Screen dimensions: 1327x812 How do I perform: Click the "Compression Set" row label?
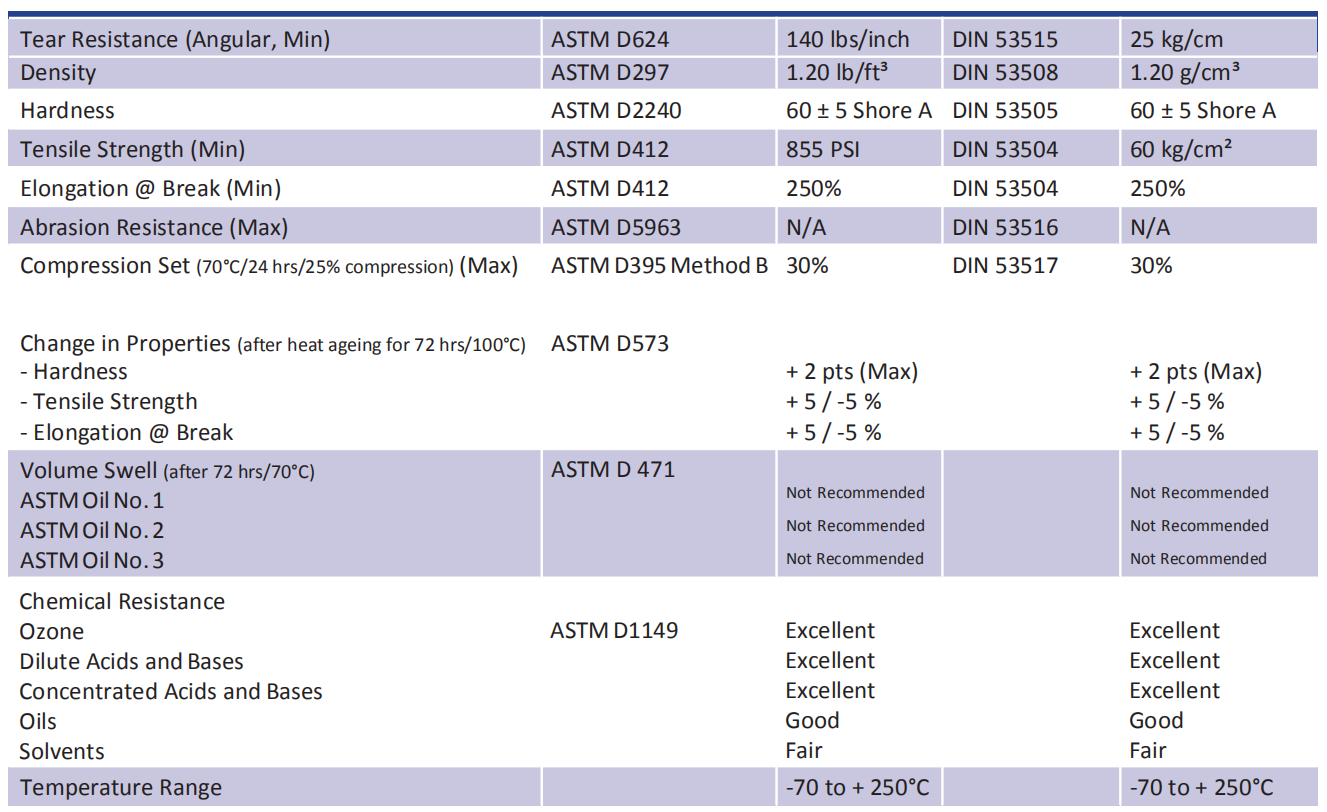tap(269, 265)
